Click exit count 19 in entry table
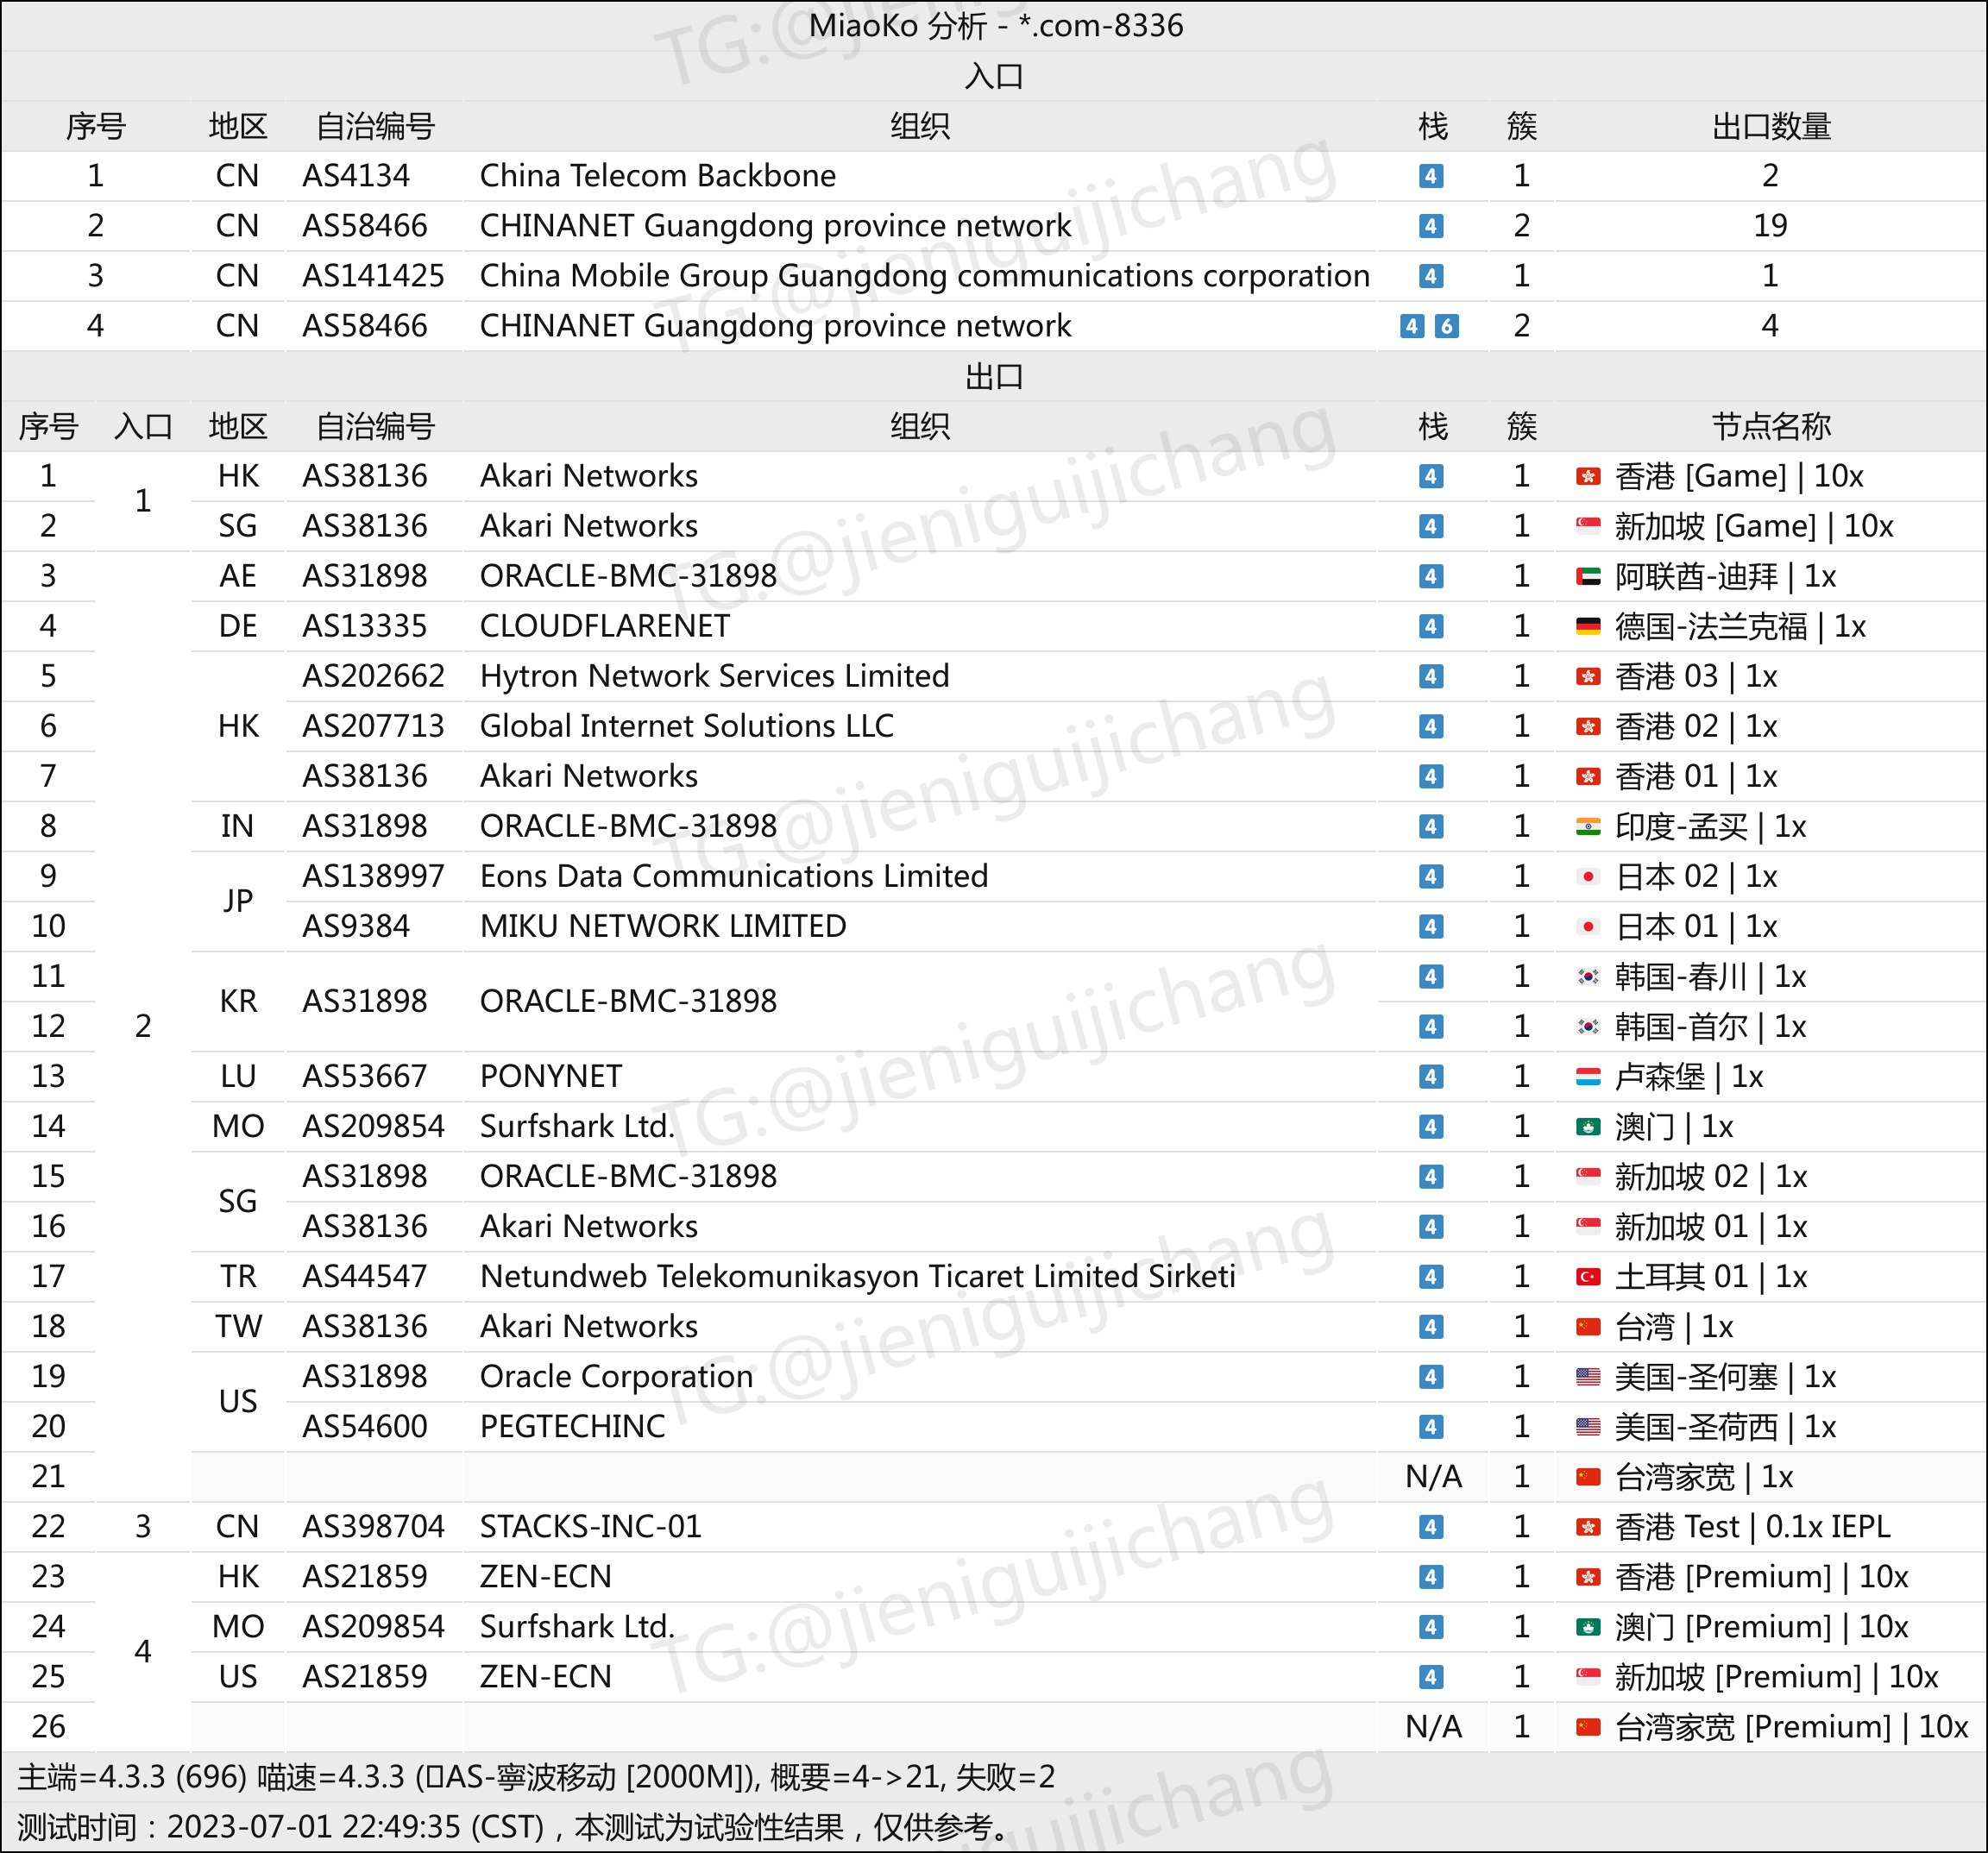The height and width of the screenshot is (1853, 1988). pyautogui.click(x=1770, y=226)
